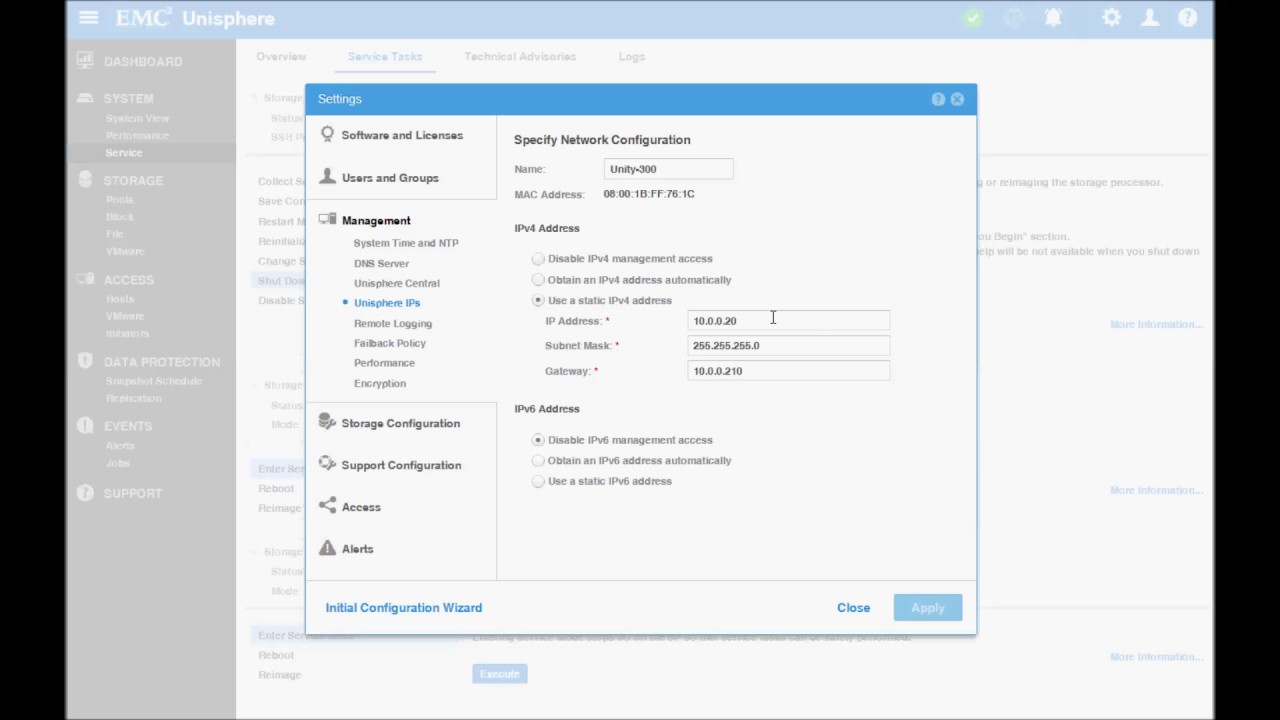The image size is (1280, 720).
Task: Click the Execute button in background page
Action: pos(499,674)
